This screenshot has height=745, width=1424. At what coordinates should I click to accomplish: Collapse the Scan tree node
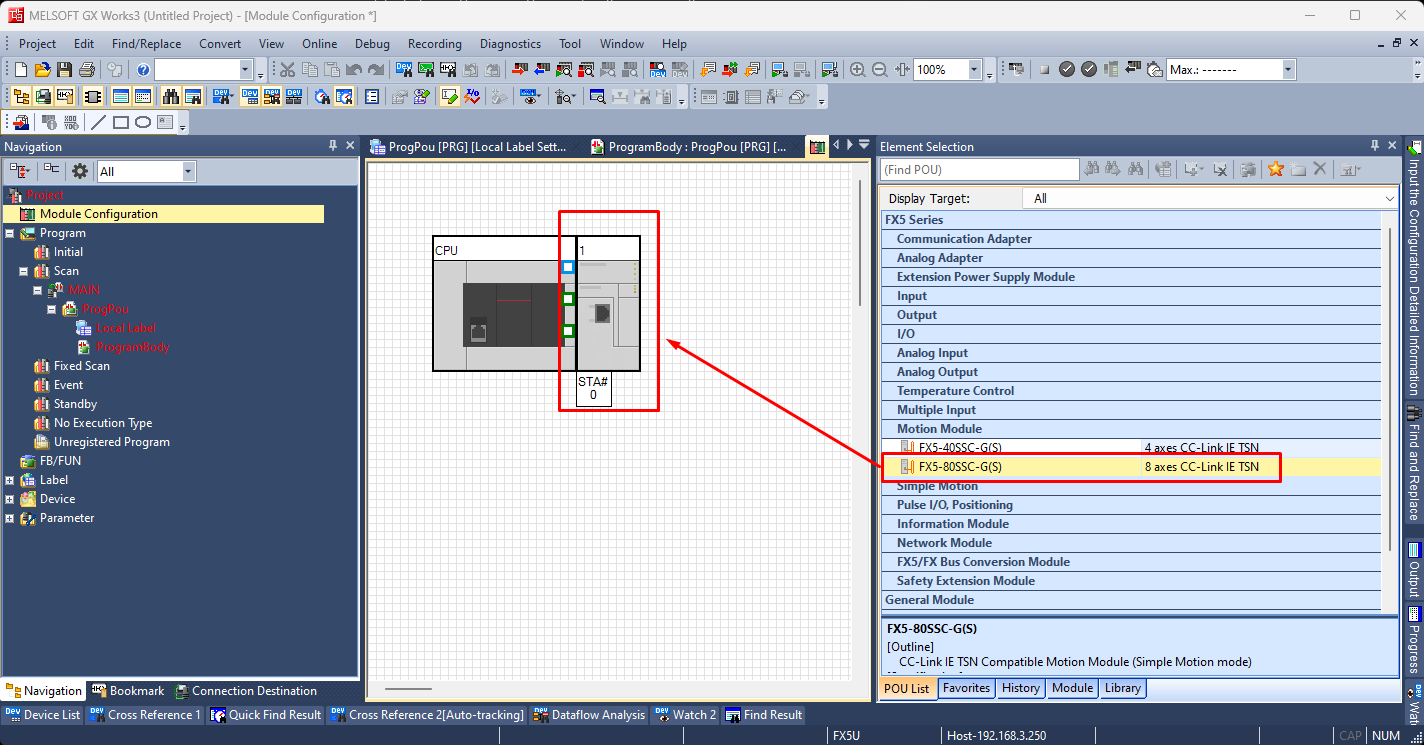(x=24, y=271)
